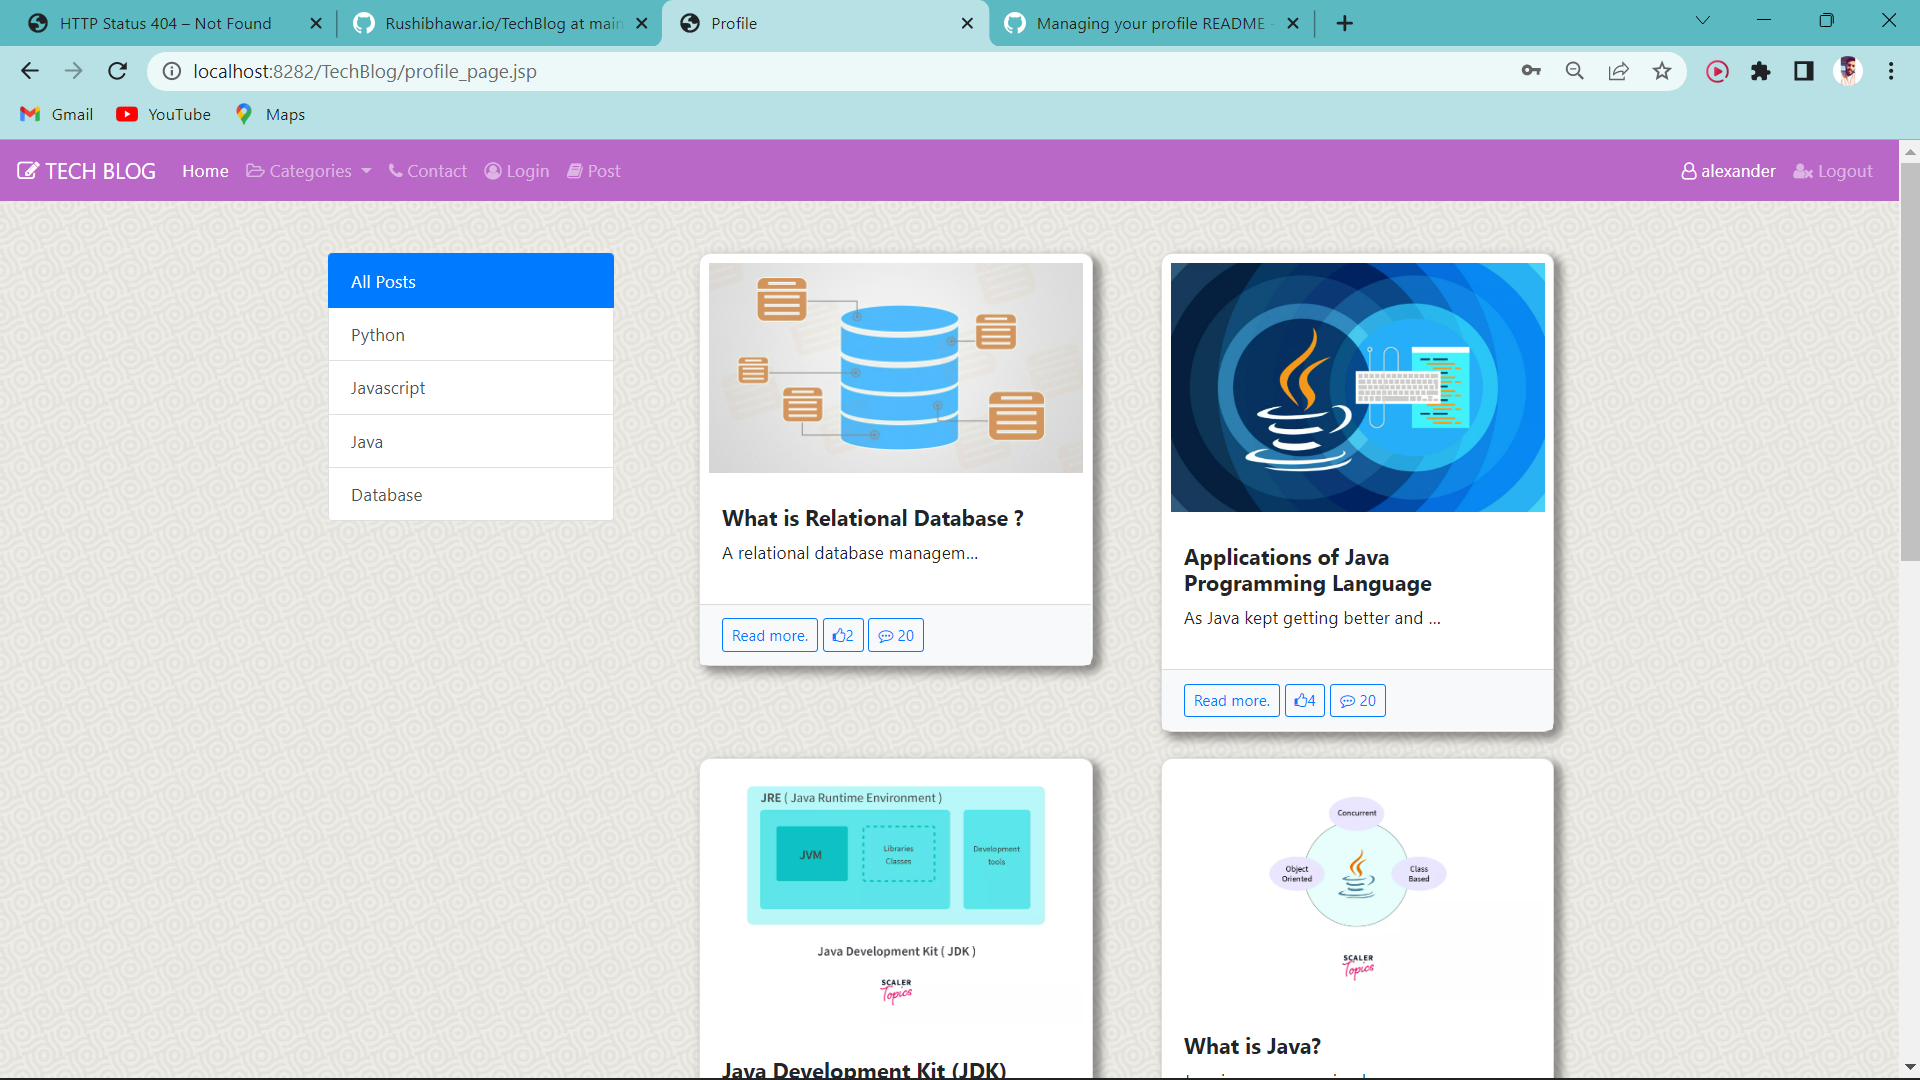Select the phone icon next to Contact
Screen dimensions: 1920x1080
click(394, 170)
